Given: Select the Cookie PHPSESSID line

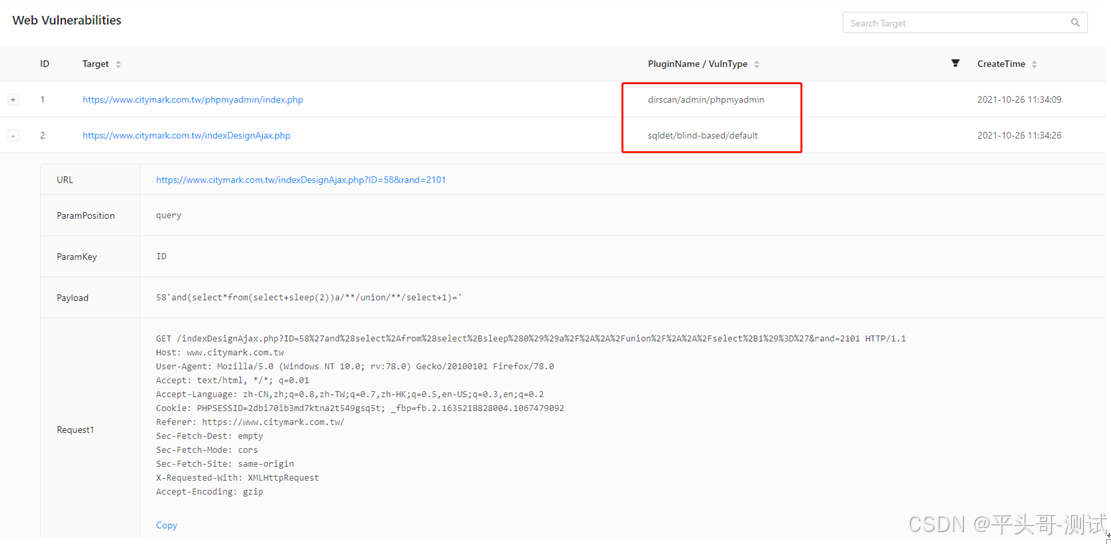Looking at the screenshot, I should coord(360,408).
